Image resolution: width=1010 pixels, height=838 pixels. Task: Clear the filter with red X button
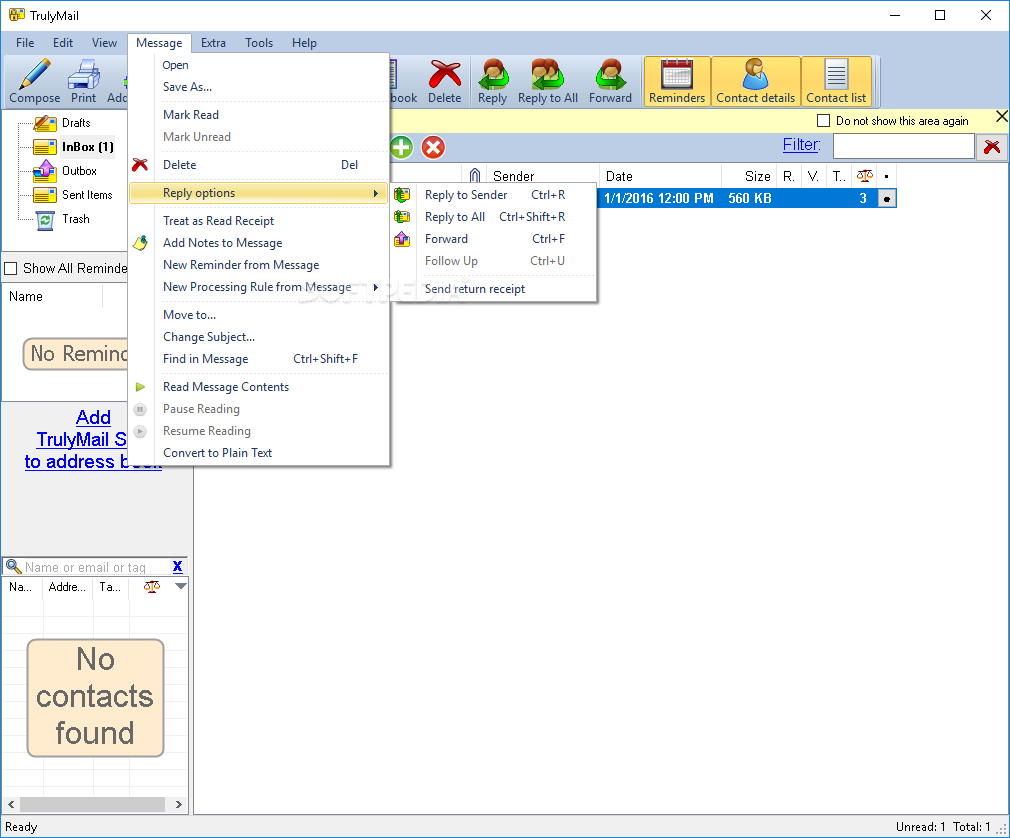pyautogui.click(x=992, y=147)
